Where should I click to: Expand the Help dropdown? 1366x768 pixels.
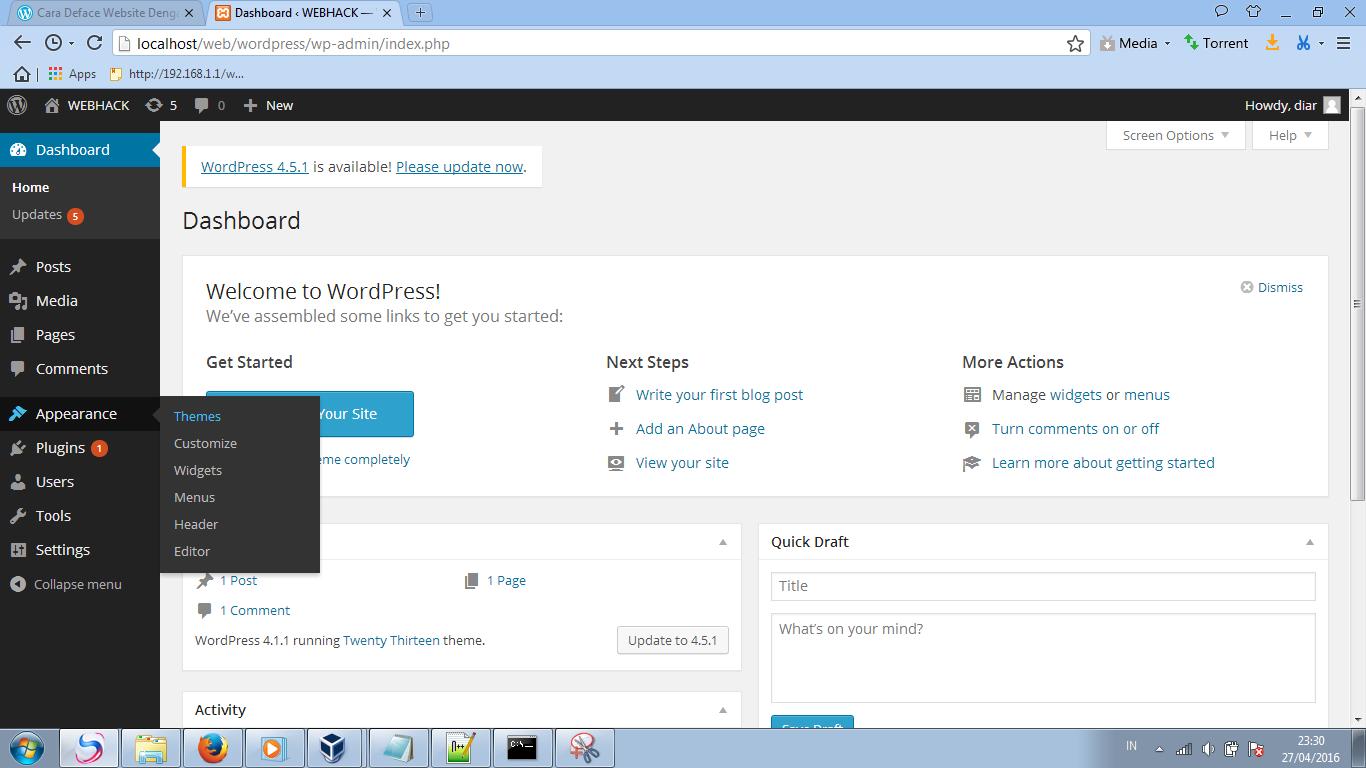coord(1288,135)
